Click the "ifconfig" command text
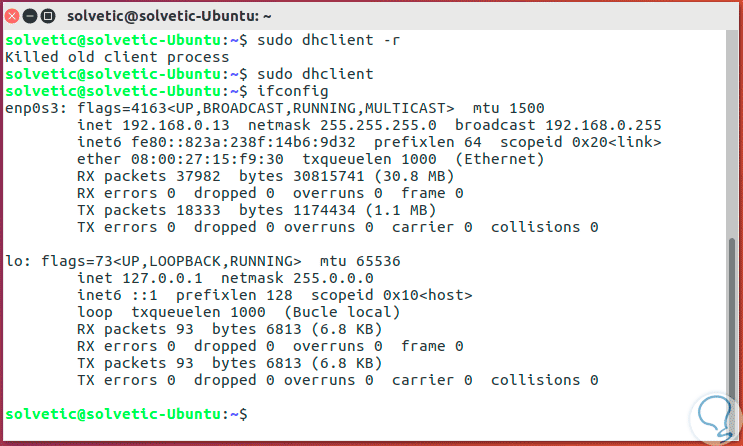Screen dimensions: 743x446 click(290, 91)
